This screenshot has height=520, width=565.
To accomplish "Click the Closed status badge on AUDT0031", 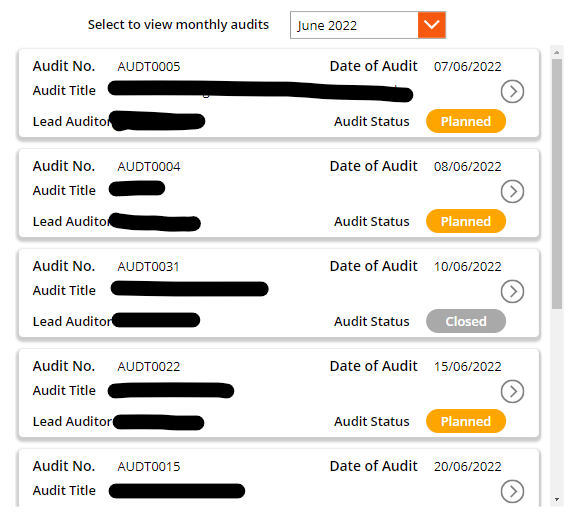I will click(x=466, y=321).
